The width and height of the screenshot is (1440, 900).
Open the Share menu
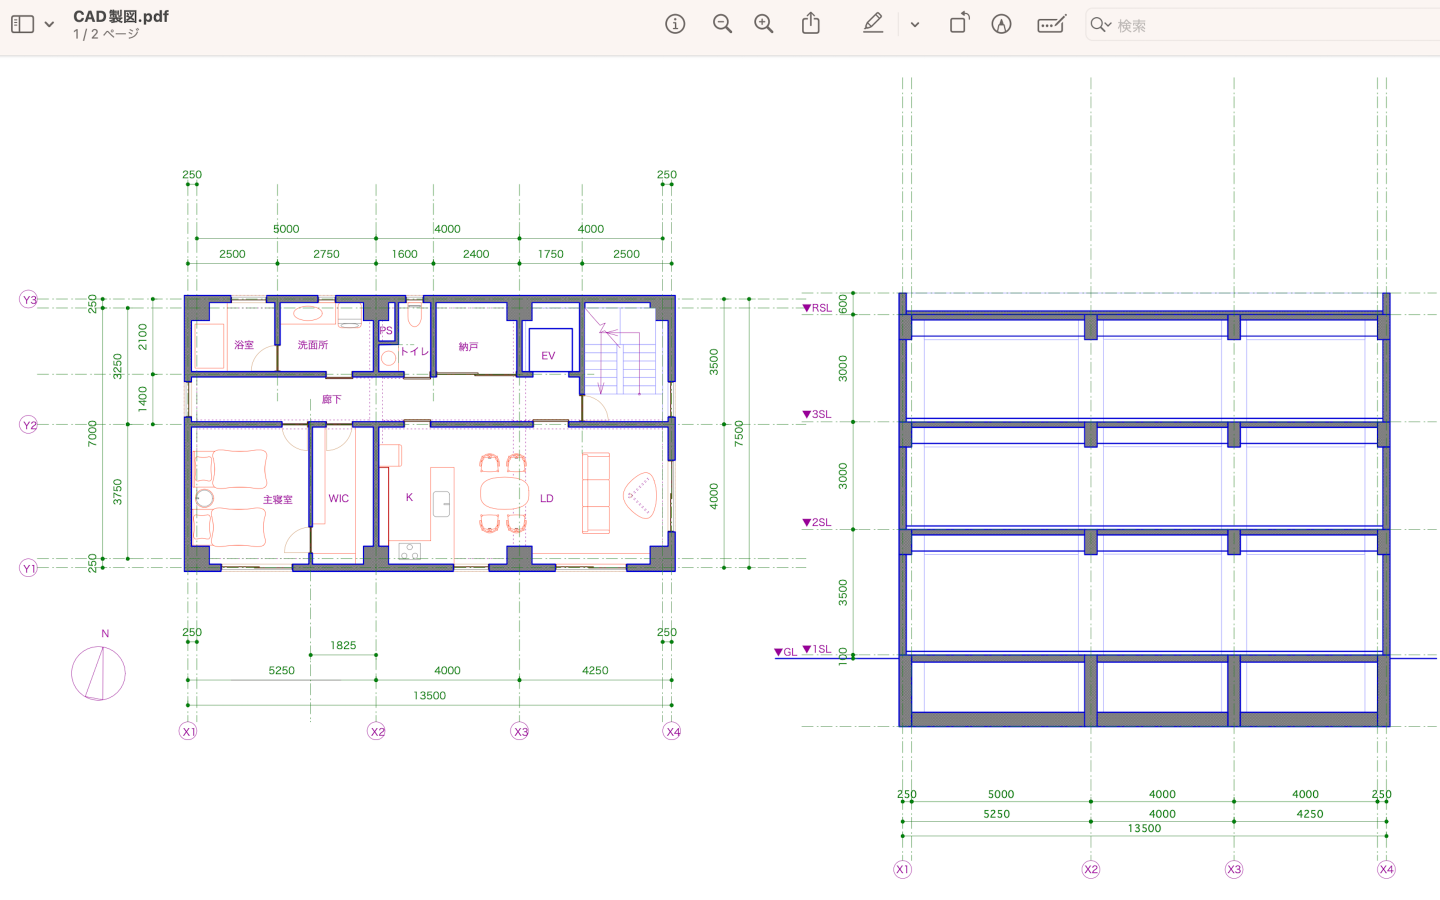(811, 24)
